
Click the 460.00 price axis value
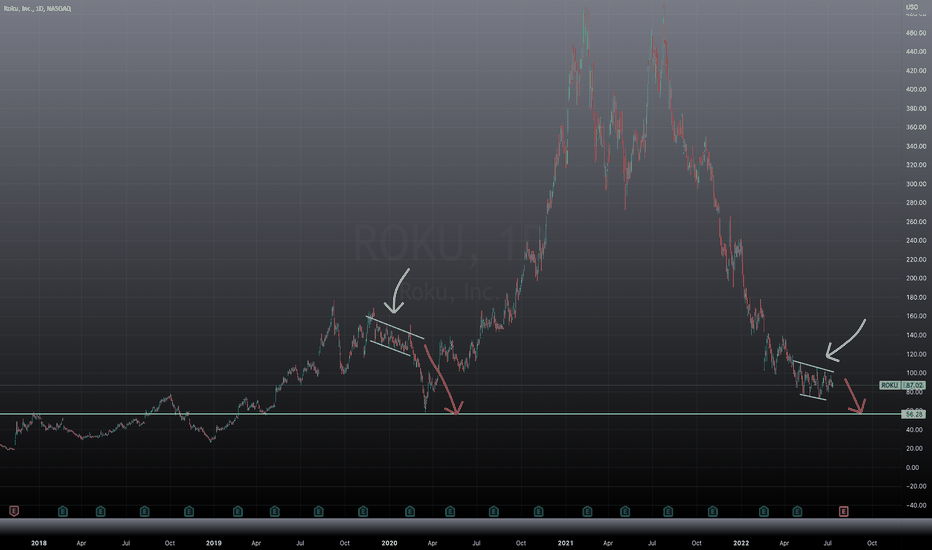[x=916, y=33]
